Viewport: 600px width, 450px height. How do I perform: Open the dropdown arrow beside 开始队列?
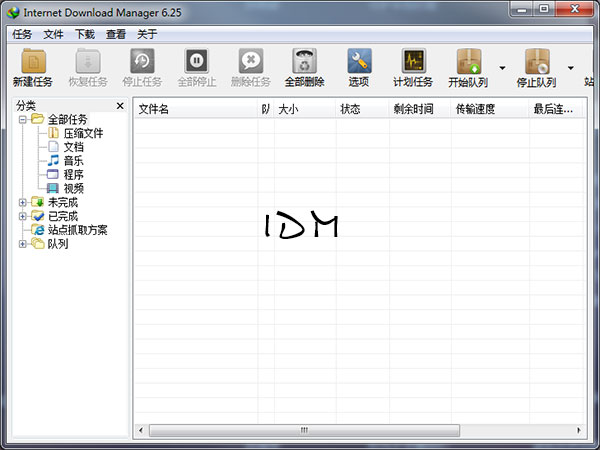[x=502, y=68]
